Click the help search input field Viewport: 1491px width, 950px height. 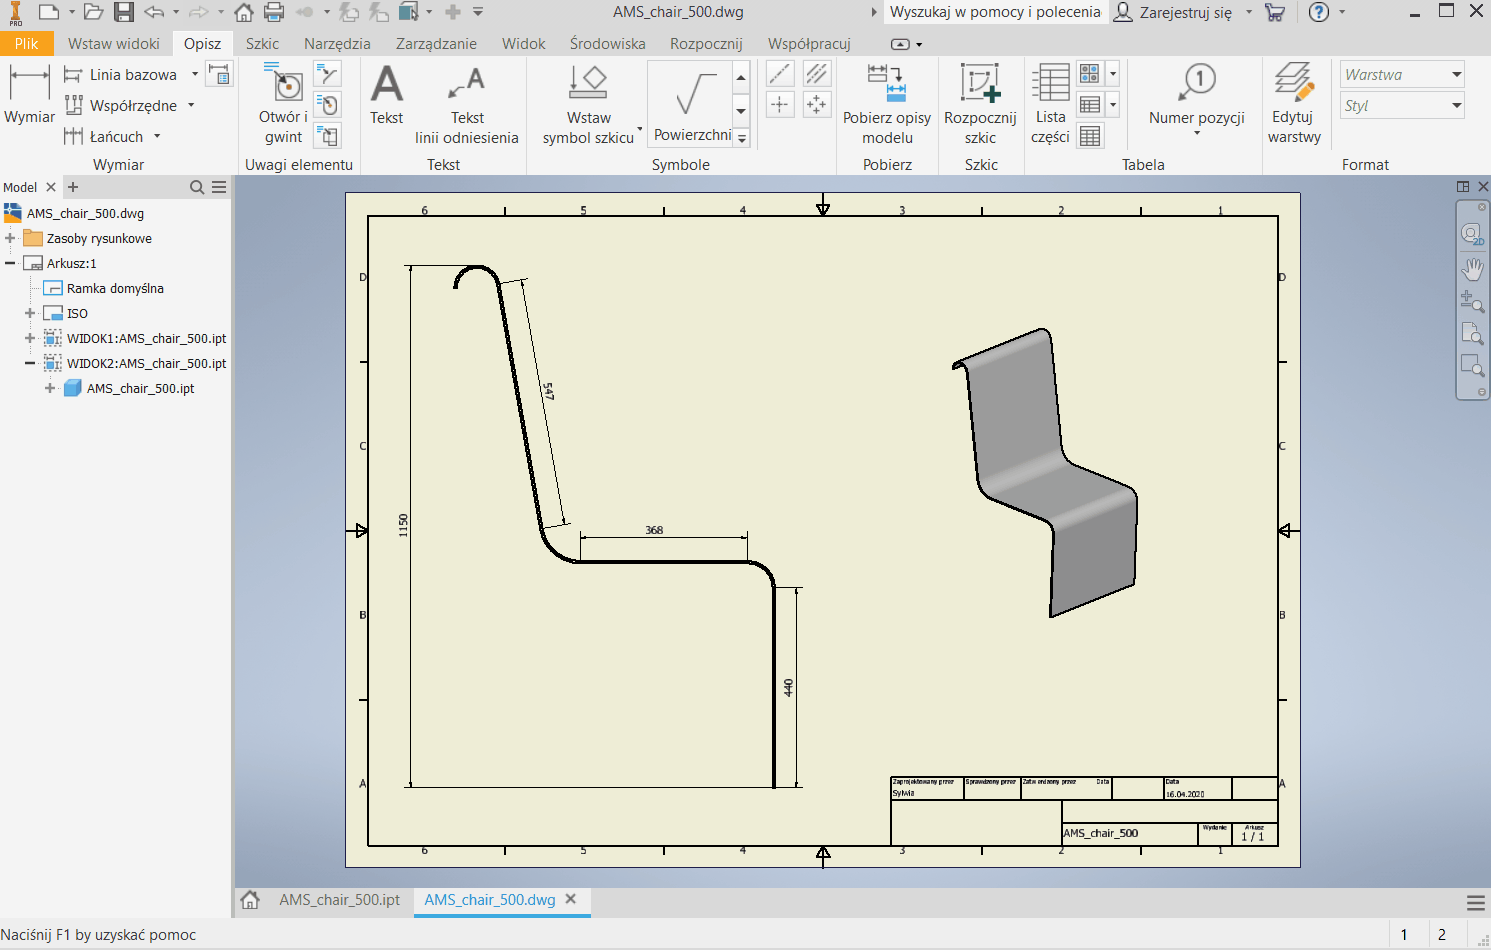994,12
